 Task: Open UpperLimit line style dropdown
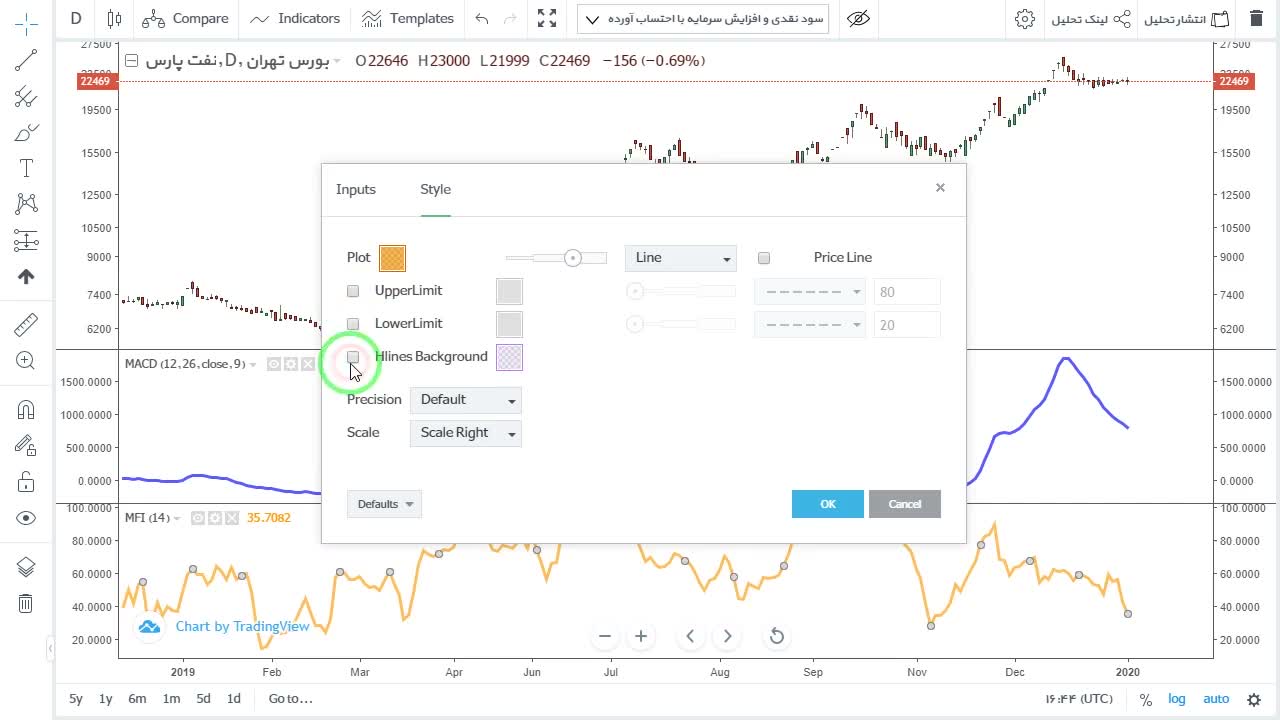point(809,292)
